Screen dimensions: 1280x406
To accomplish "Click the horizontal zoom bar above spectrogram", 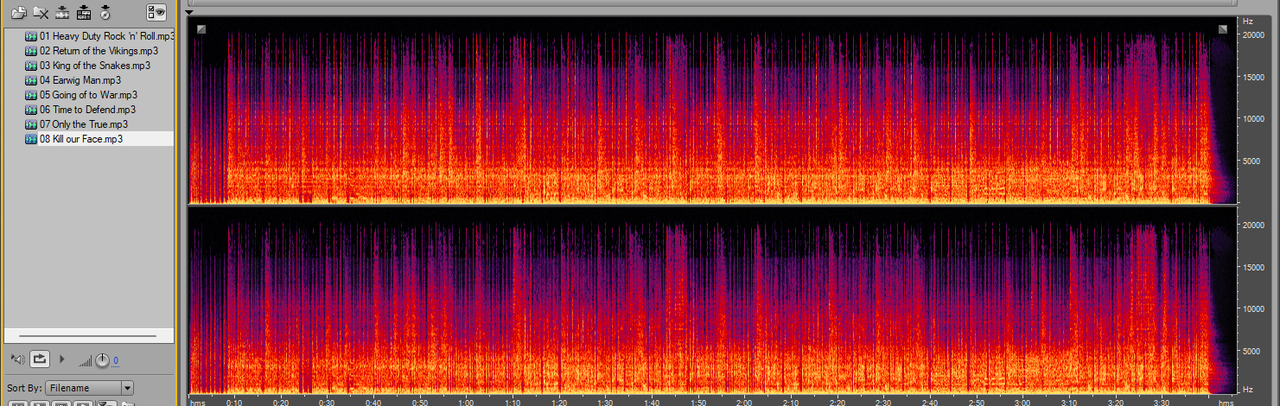I will click(x=712, y=3).
